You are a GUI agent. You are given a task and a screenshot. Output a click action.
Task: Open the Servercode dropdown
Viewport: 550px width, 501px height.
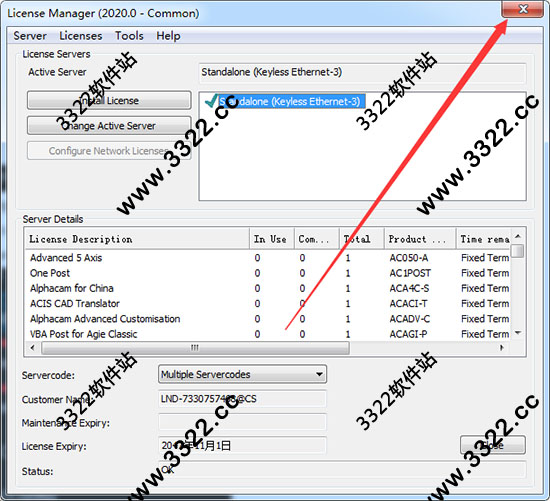click(x=242, y=374)
